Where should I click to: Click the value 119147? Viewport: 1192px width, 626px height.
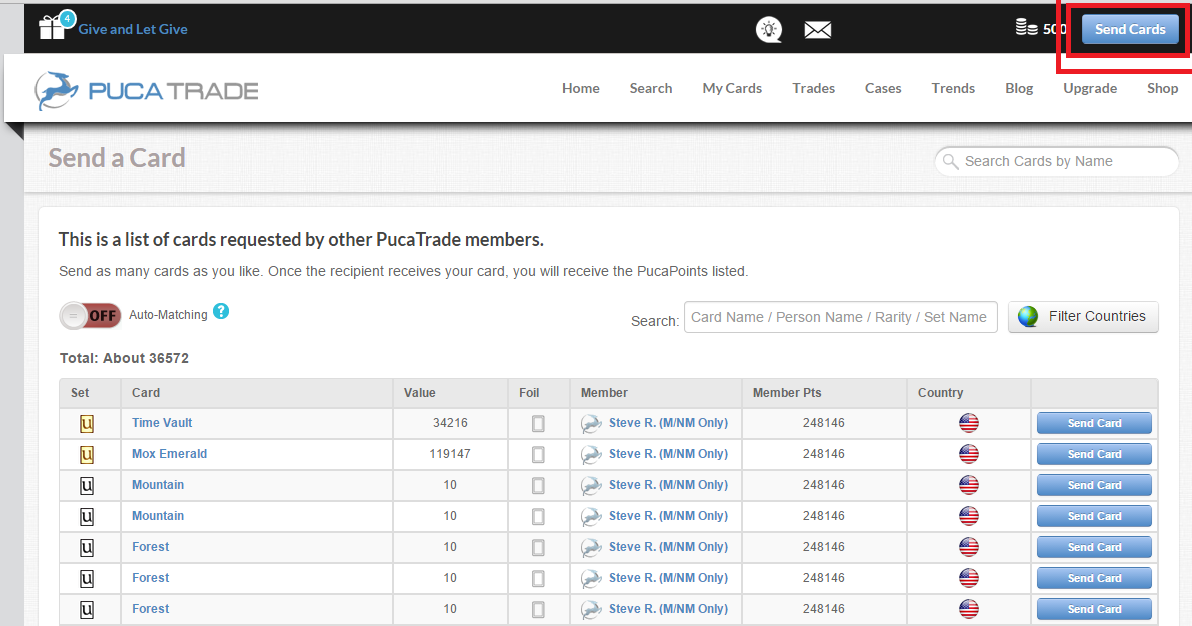click(450, 454)
